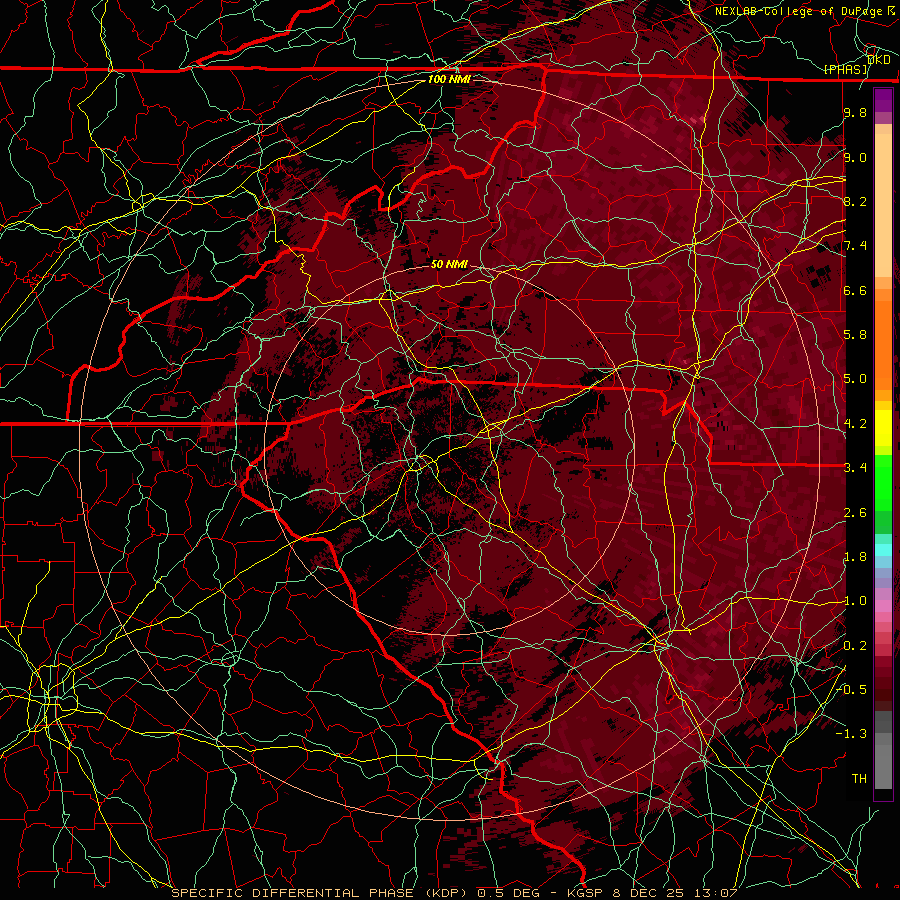Select the [PHAS] units label
The width and height of the screenshot is (900, 900).
point(845,69)
